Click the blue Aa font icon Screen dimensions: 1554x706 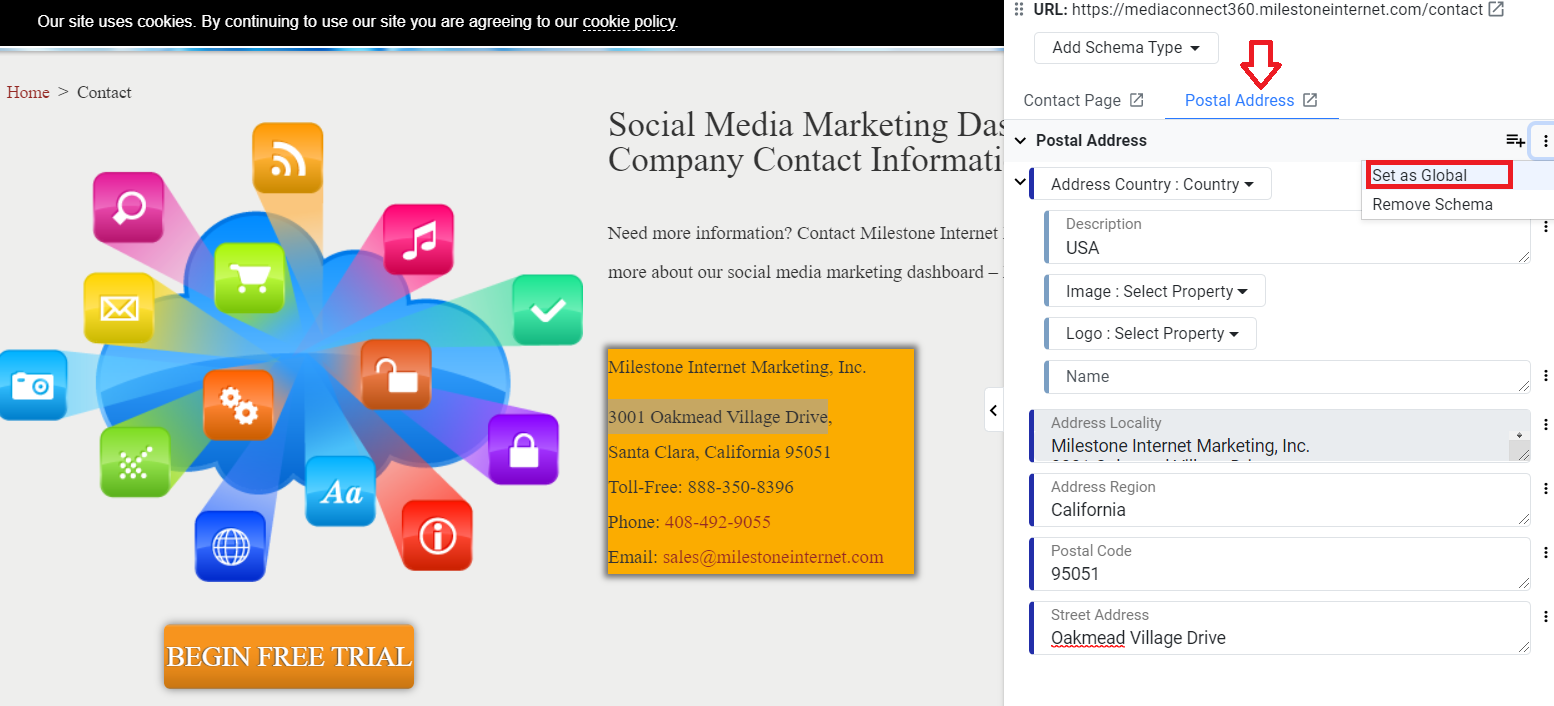(340, 491)
